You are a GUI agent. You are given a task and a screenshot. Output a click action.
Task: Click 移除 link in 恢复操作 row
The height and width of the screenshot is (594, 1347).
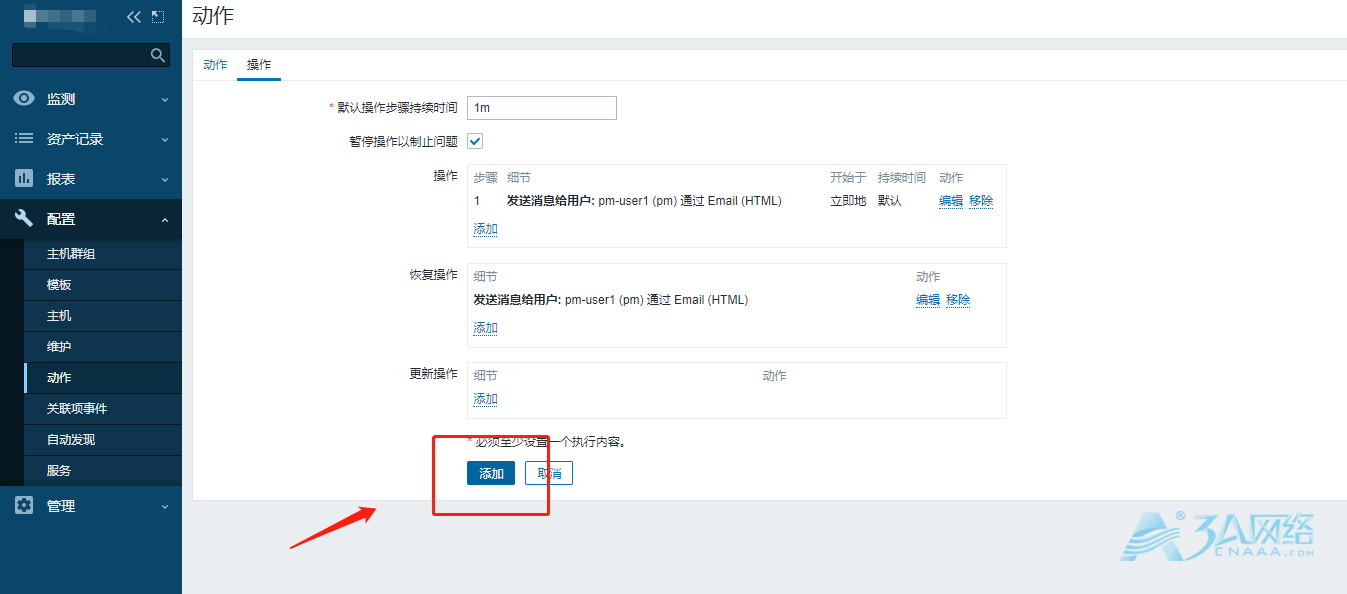click(x=958, y=300)
